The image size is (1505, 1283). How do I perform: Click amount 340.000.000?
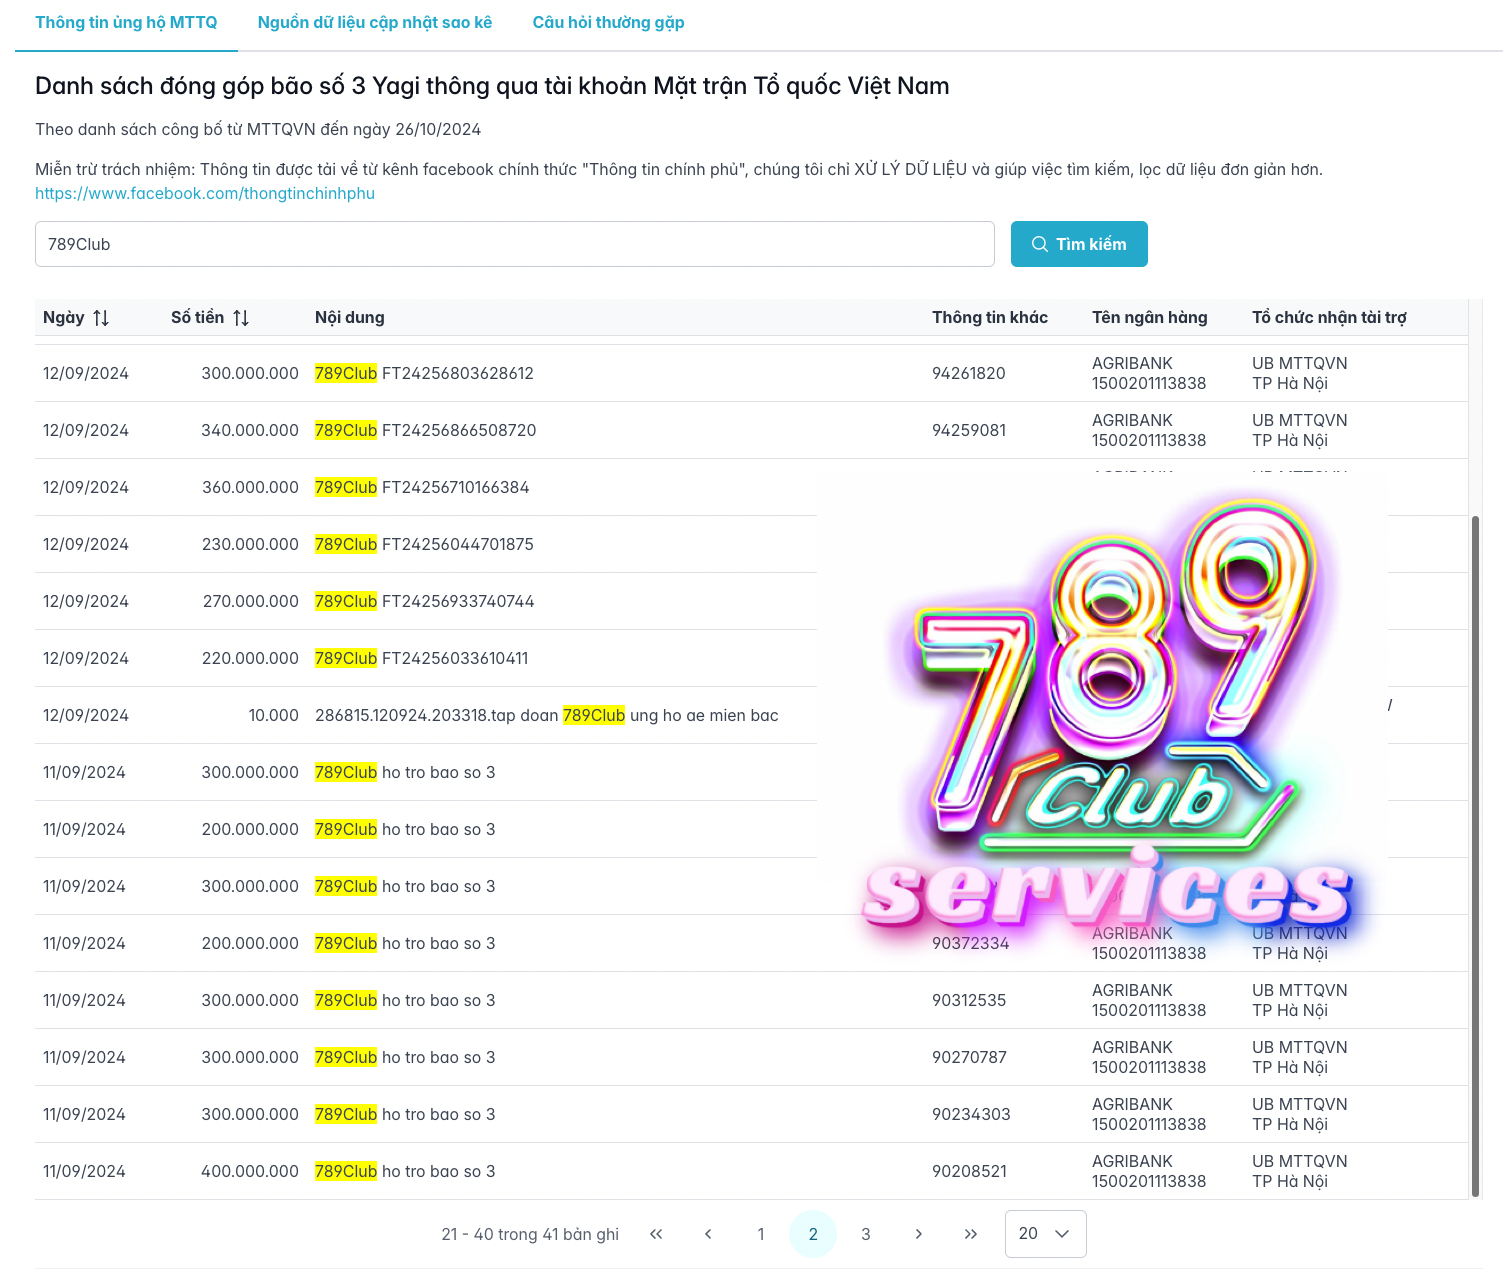pyautogui.click(x=250, y=430)
